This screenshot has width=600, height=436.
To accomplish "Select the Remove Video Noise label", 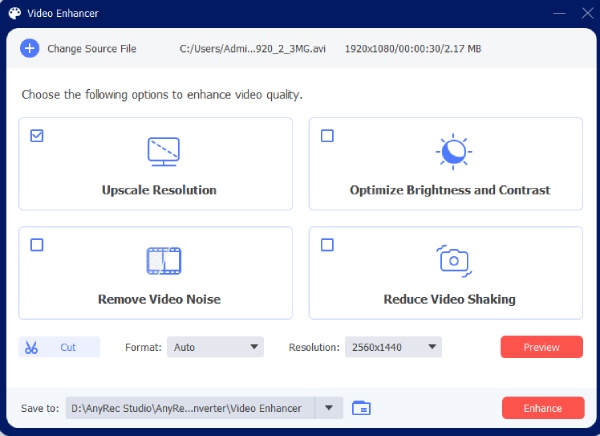I will pos(159,299).
